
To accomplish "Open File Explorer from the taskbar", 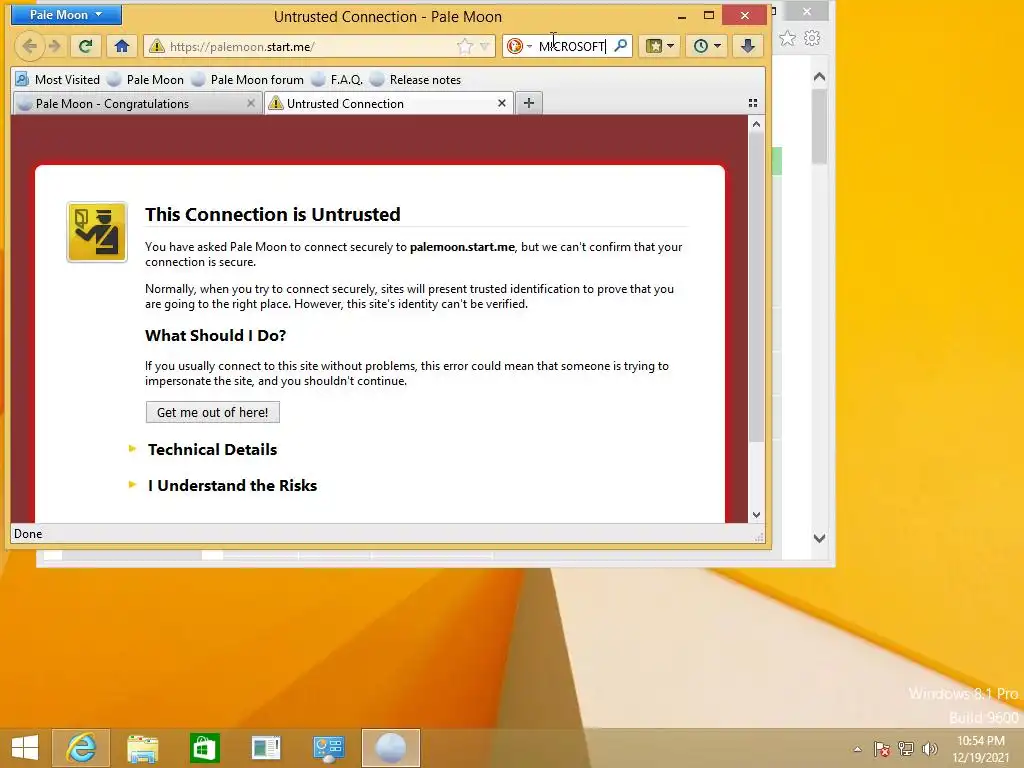I will [142, 748].
